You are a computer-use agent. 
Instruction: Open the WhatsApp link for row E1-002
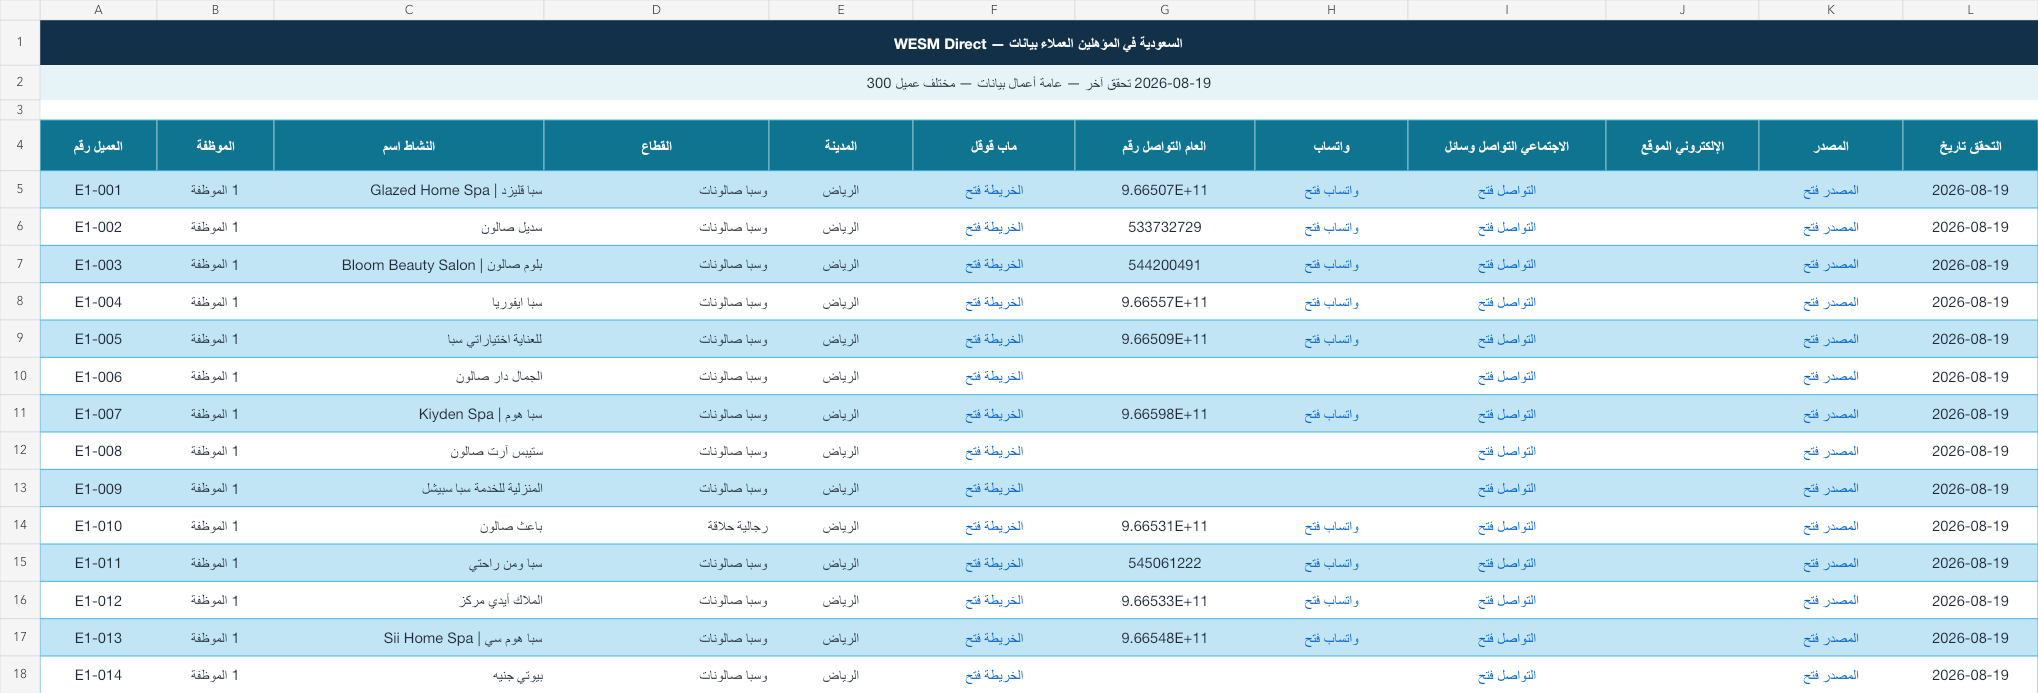pyautogui.click(x=1331, y=227)
